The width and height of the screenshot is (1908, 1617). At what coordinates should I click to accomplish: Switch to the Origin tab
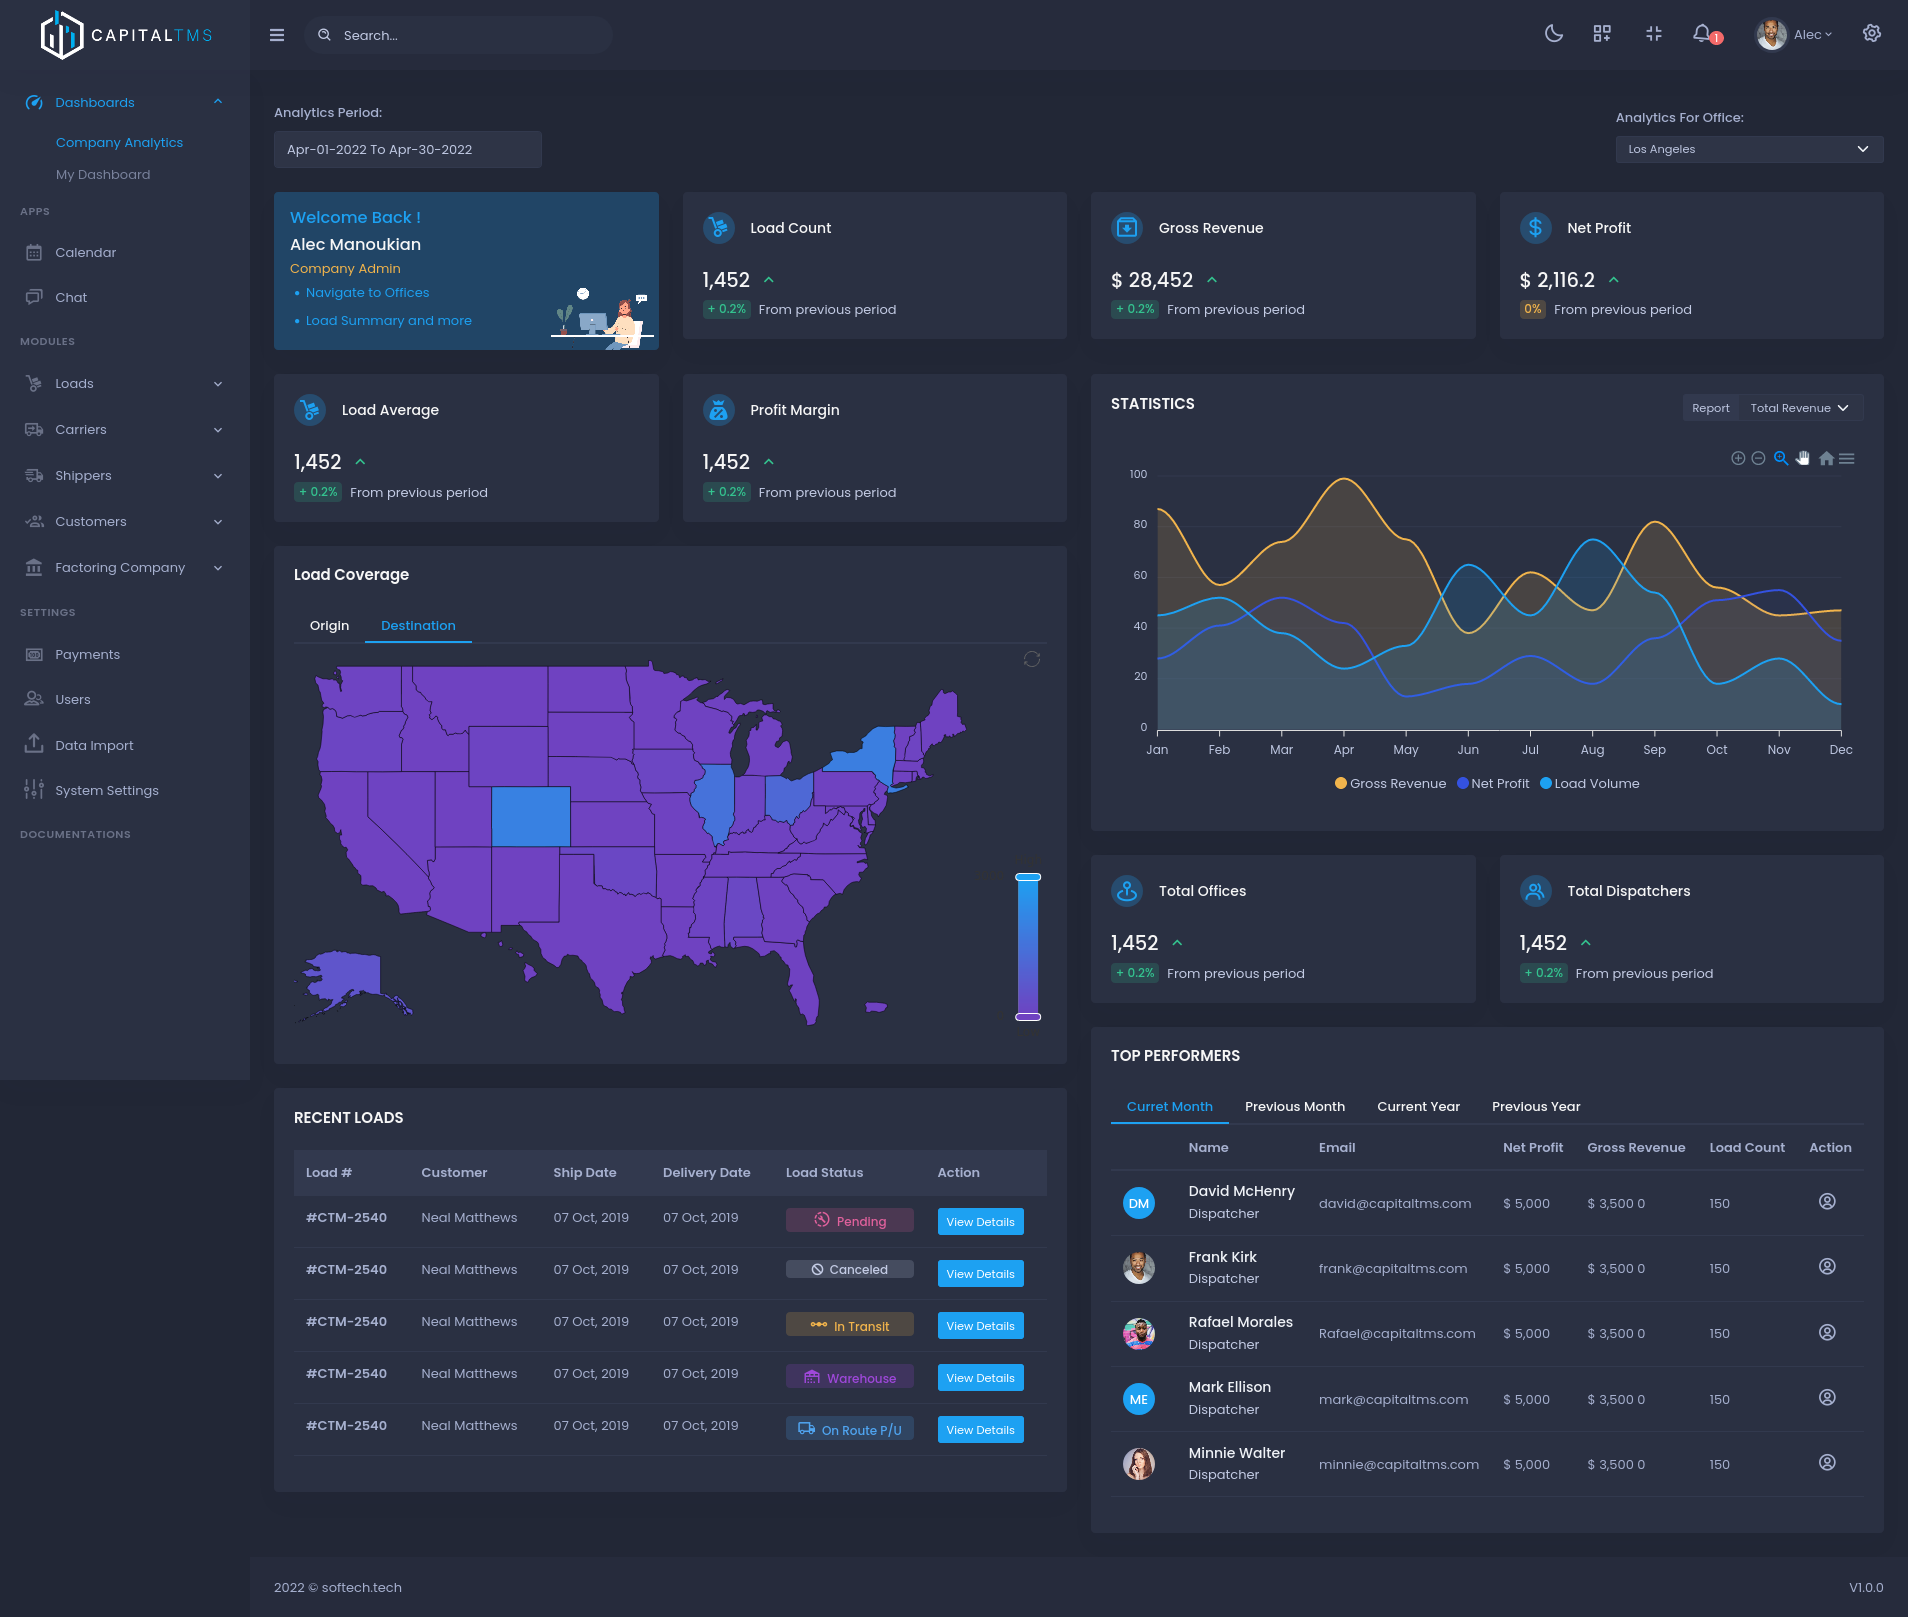coord(329,626)
